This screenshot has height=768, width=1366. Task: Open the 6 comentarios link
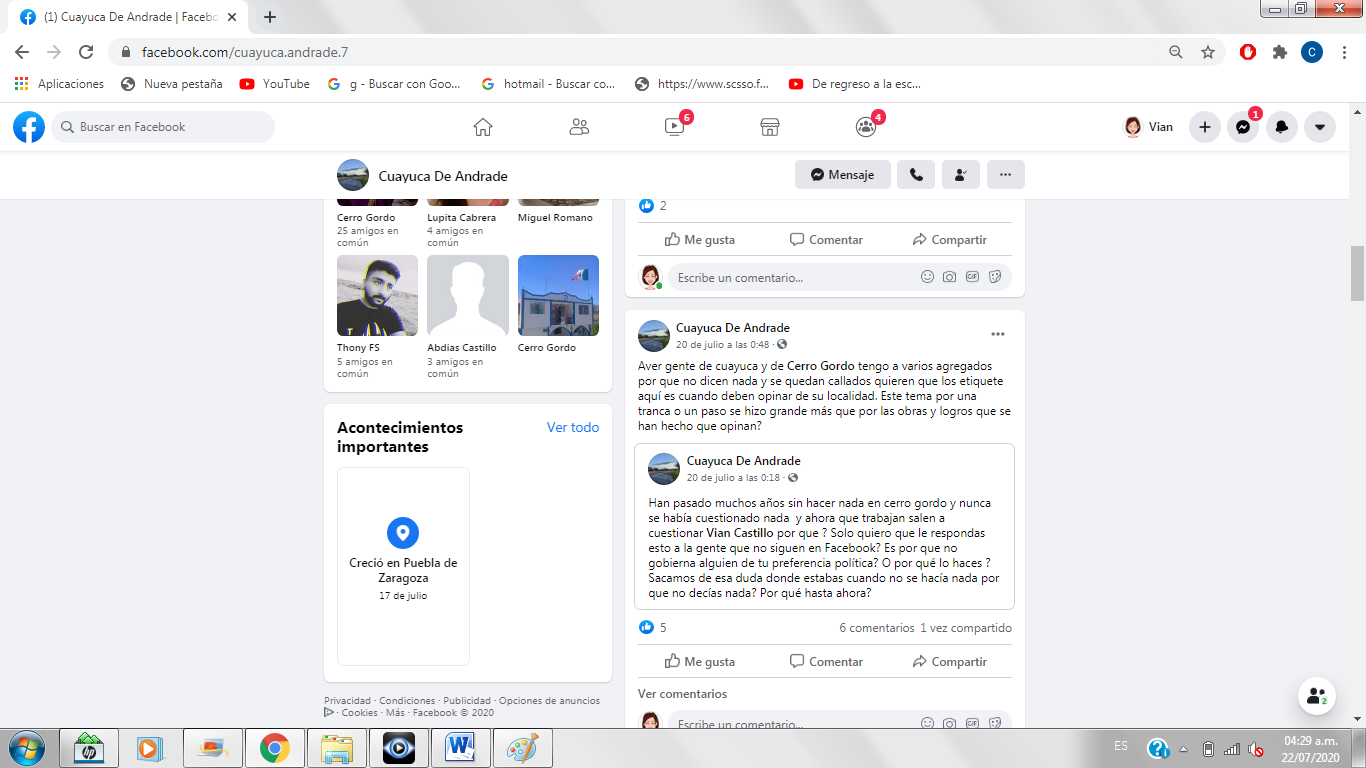(877, 628)
